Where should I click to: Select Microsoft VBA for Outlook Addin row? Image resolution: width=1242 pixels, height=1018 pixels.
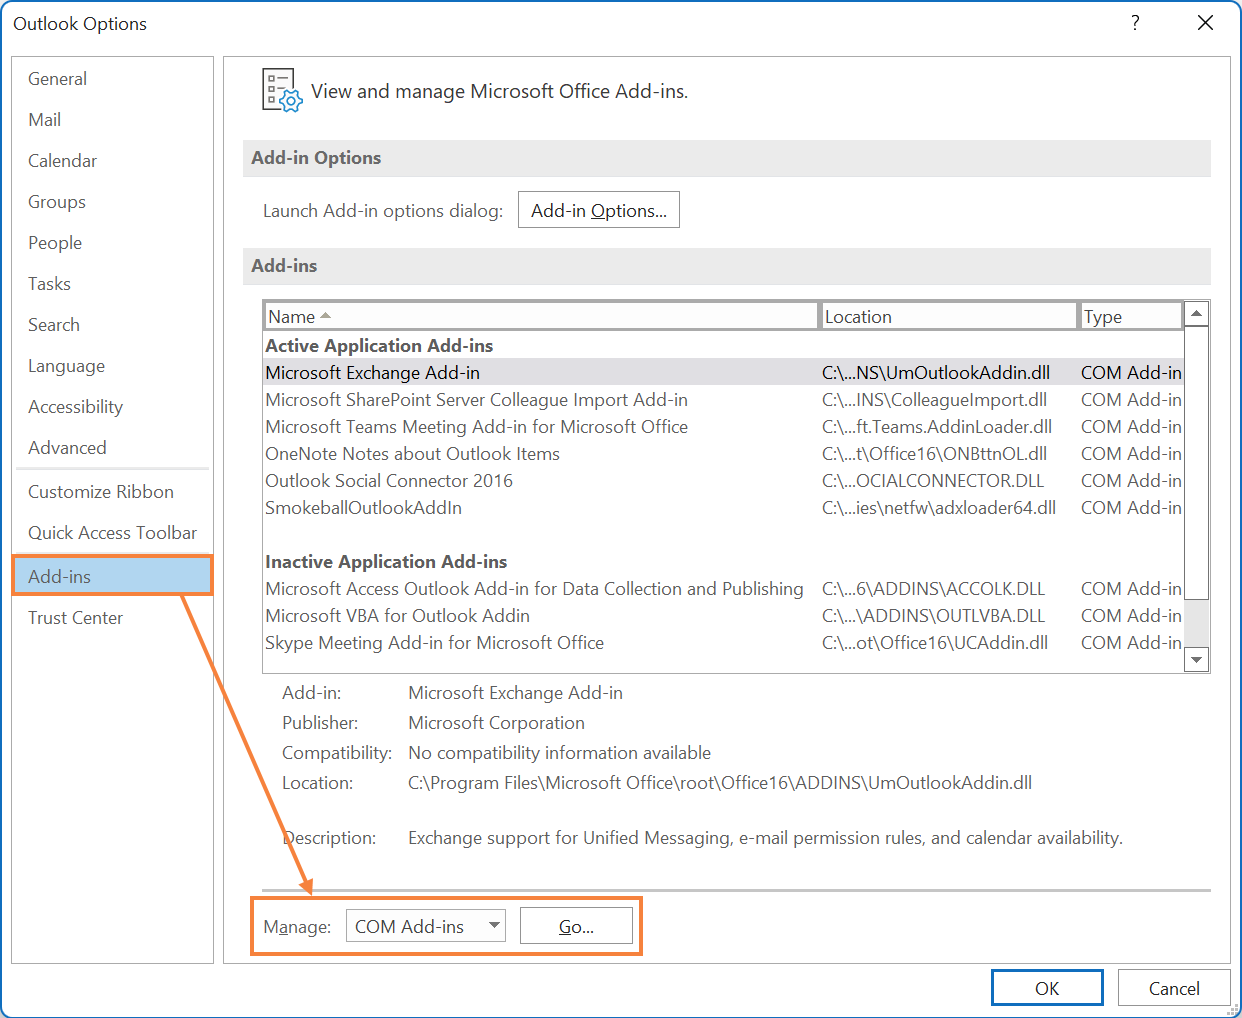pyautogui.click(x=397, y=616)
